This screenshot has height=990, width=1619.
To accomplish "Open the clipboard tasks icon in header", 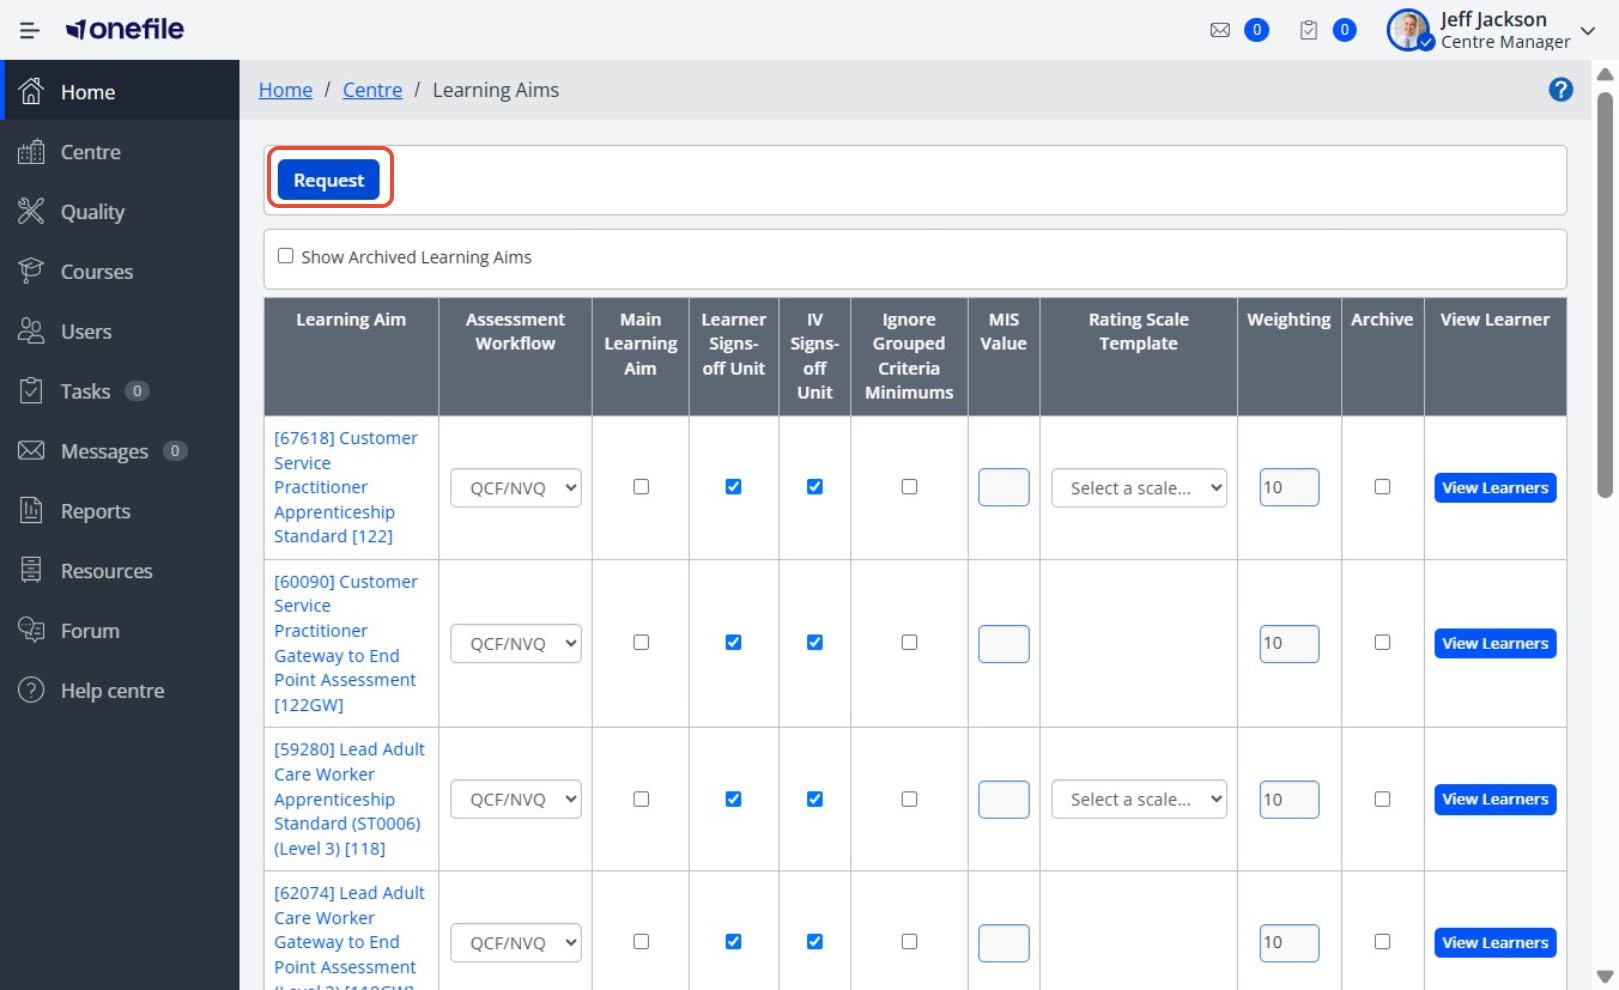I will click(1308, 30).
